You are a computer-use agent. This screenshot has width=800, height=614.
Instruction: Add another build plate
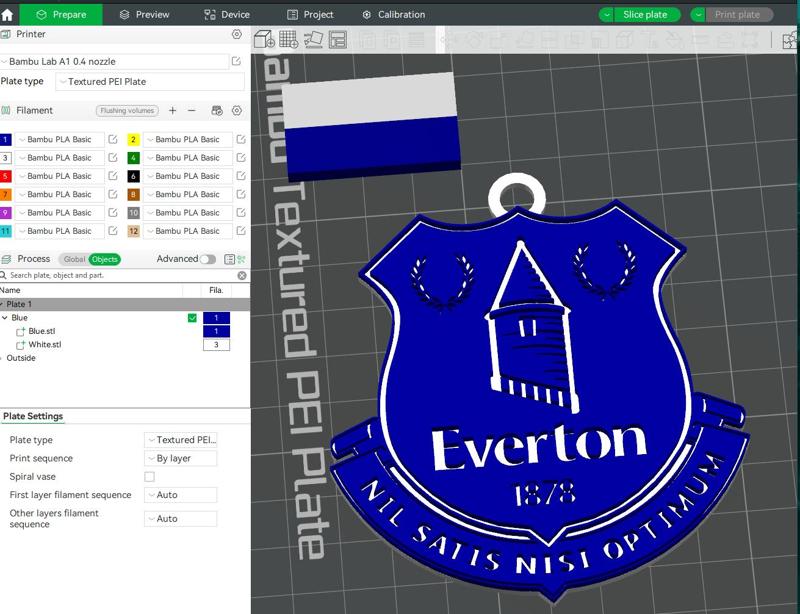coord(288,40)
